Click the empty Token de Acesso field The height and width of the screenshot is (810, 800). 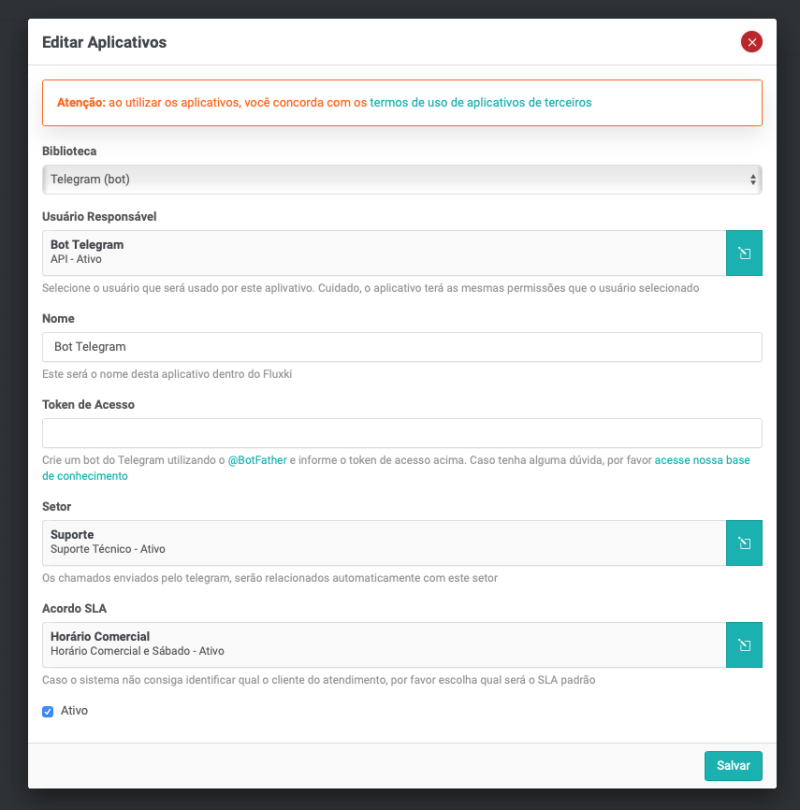(401, 433)
